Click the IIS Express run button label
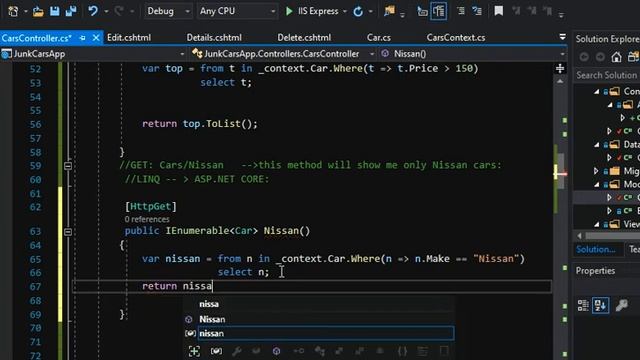Image resolution: width=640 pixels, height=360 pixels. 318,11
